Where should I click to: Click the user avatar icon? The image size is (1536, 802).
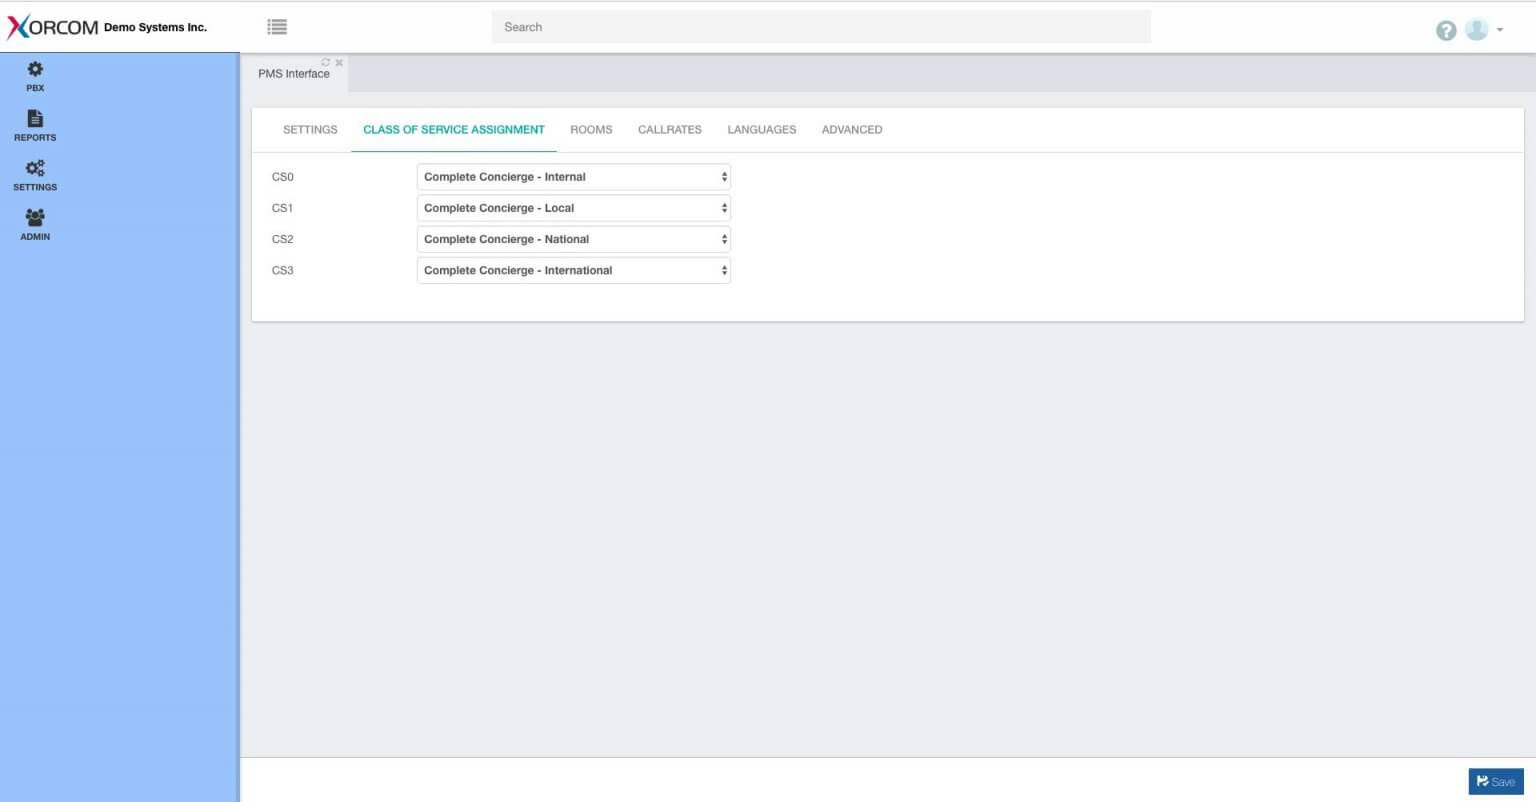click(x=1476, y=29)
